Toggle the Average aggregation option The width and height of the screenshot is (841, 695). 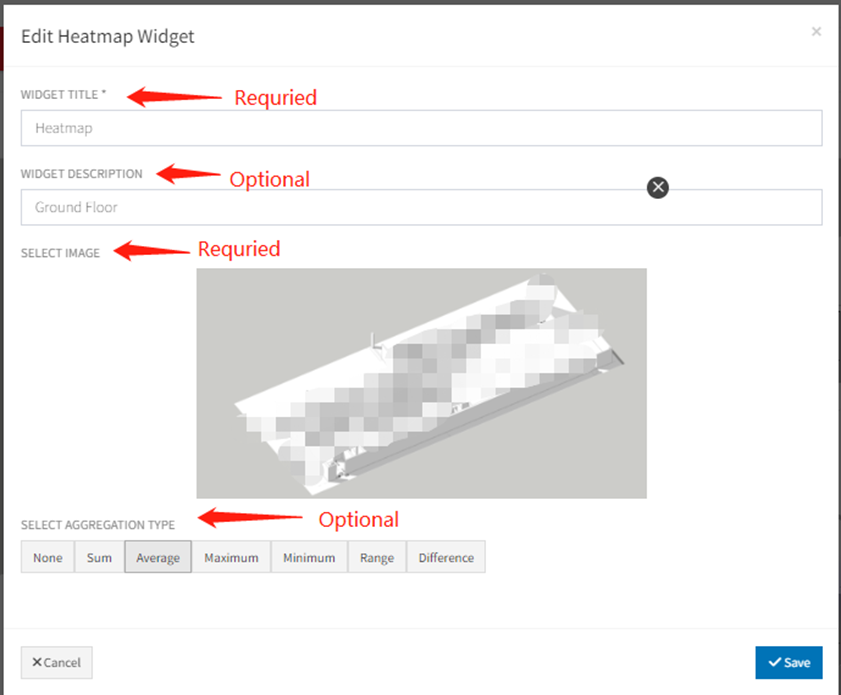click(x=157, y=558)
